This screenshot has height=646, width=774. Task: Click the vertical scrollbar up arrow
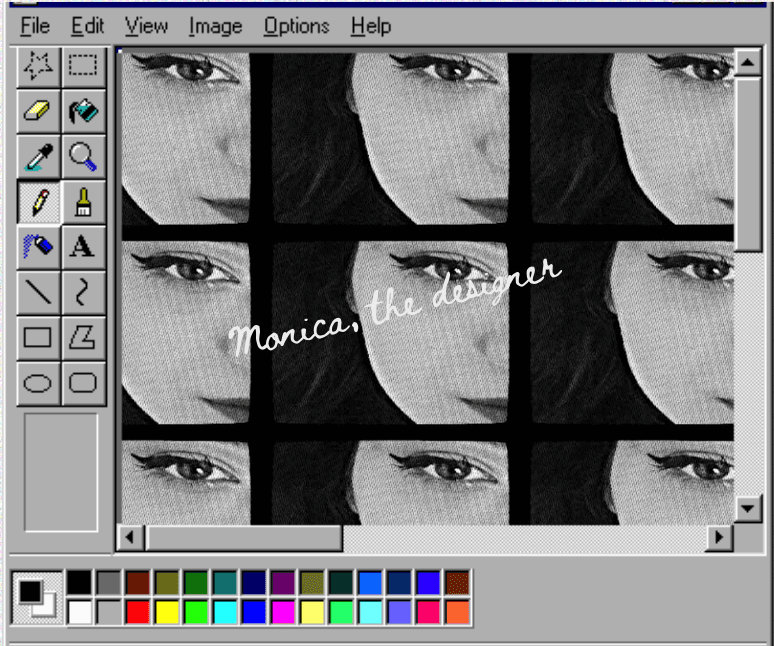(x=748, y=65)
